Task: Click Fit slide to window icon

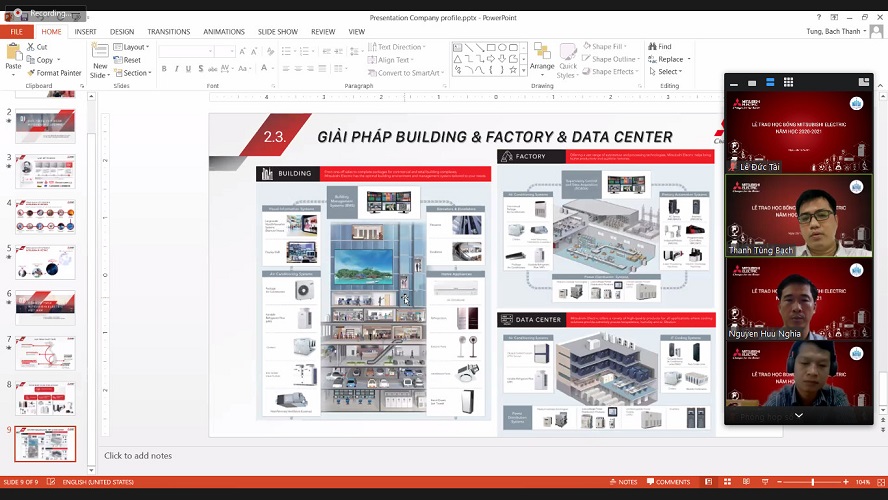Action: [x=878, y=482]
